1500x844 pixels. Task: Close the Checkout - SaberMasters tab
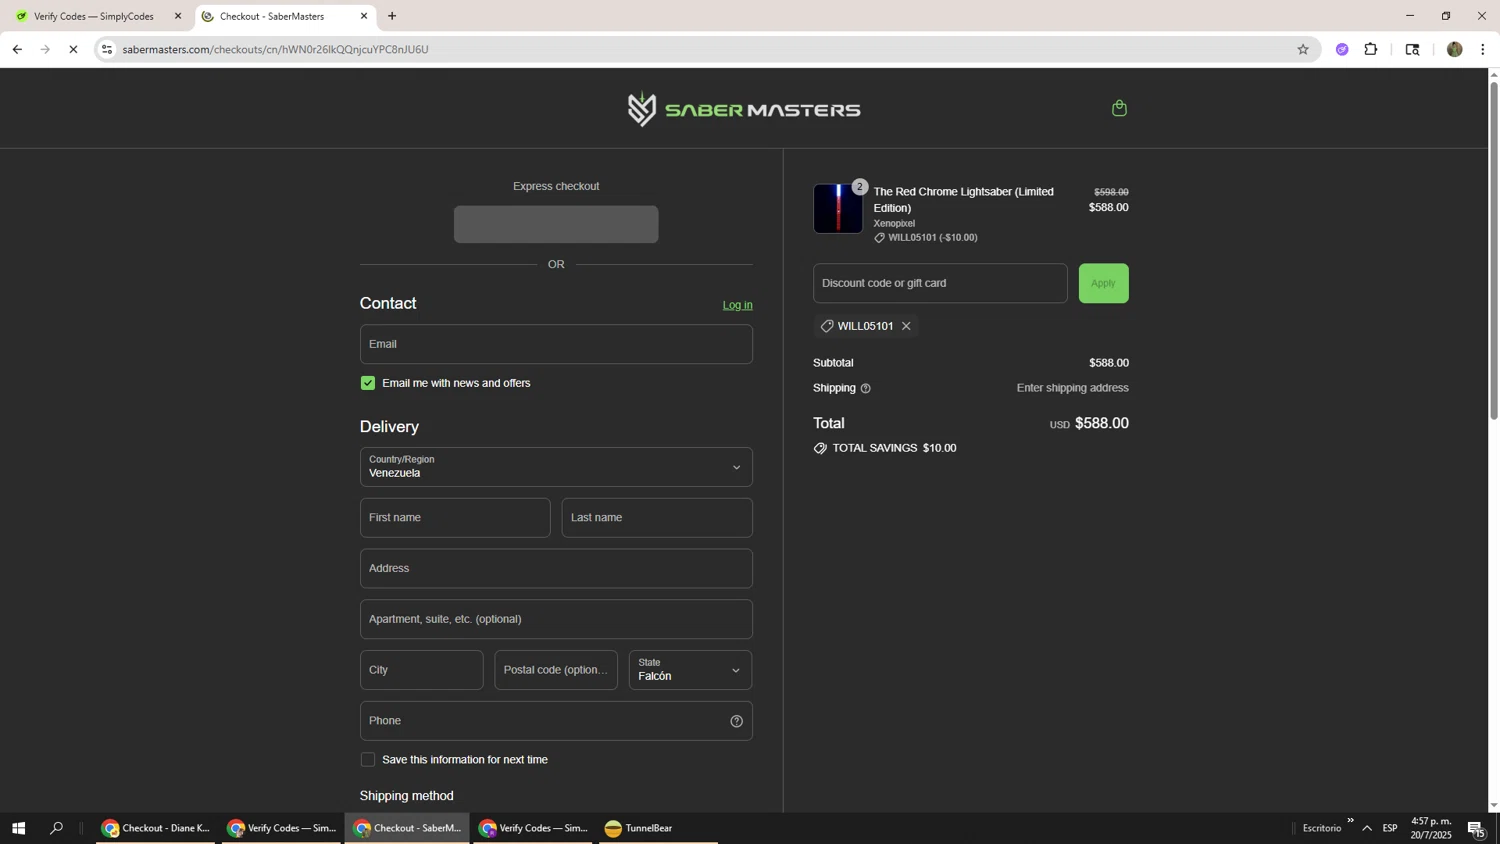364,16
